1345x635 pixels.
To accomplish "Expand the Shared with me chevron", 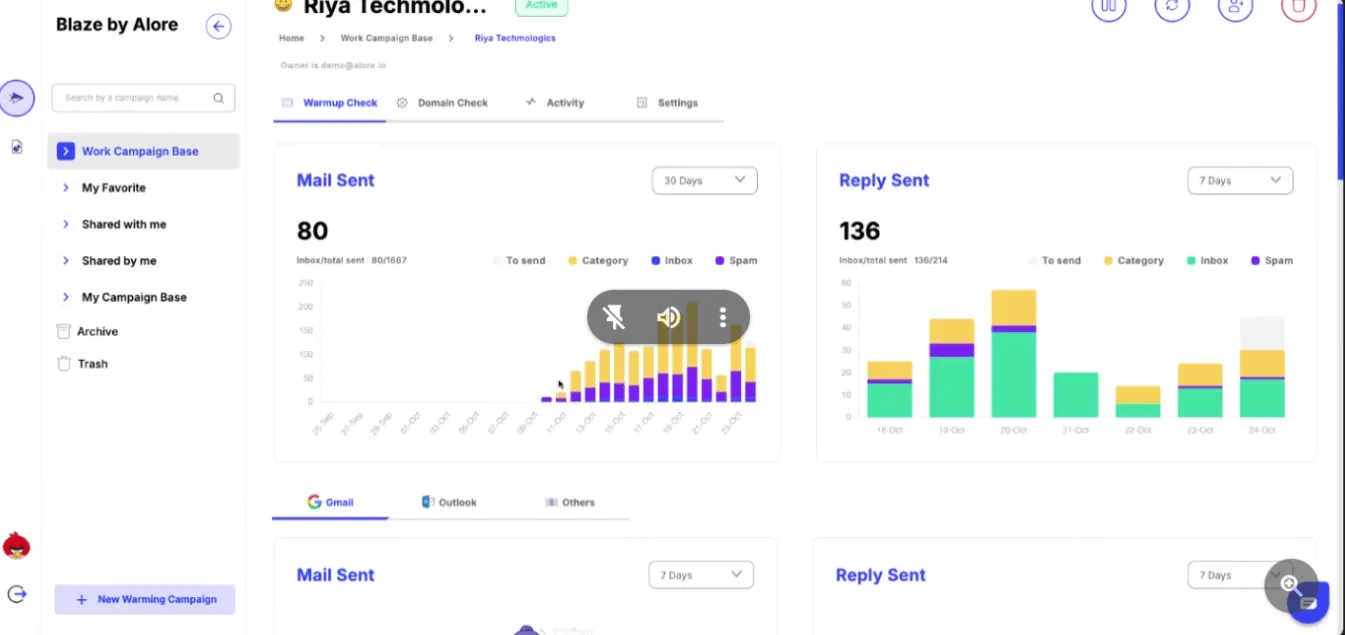I will pyautogui.click(x=65, y=224).
